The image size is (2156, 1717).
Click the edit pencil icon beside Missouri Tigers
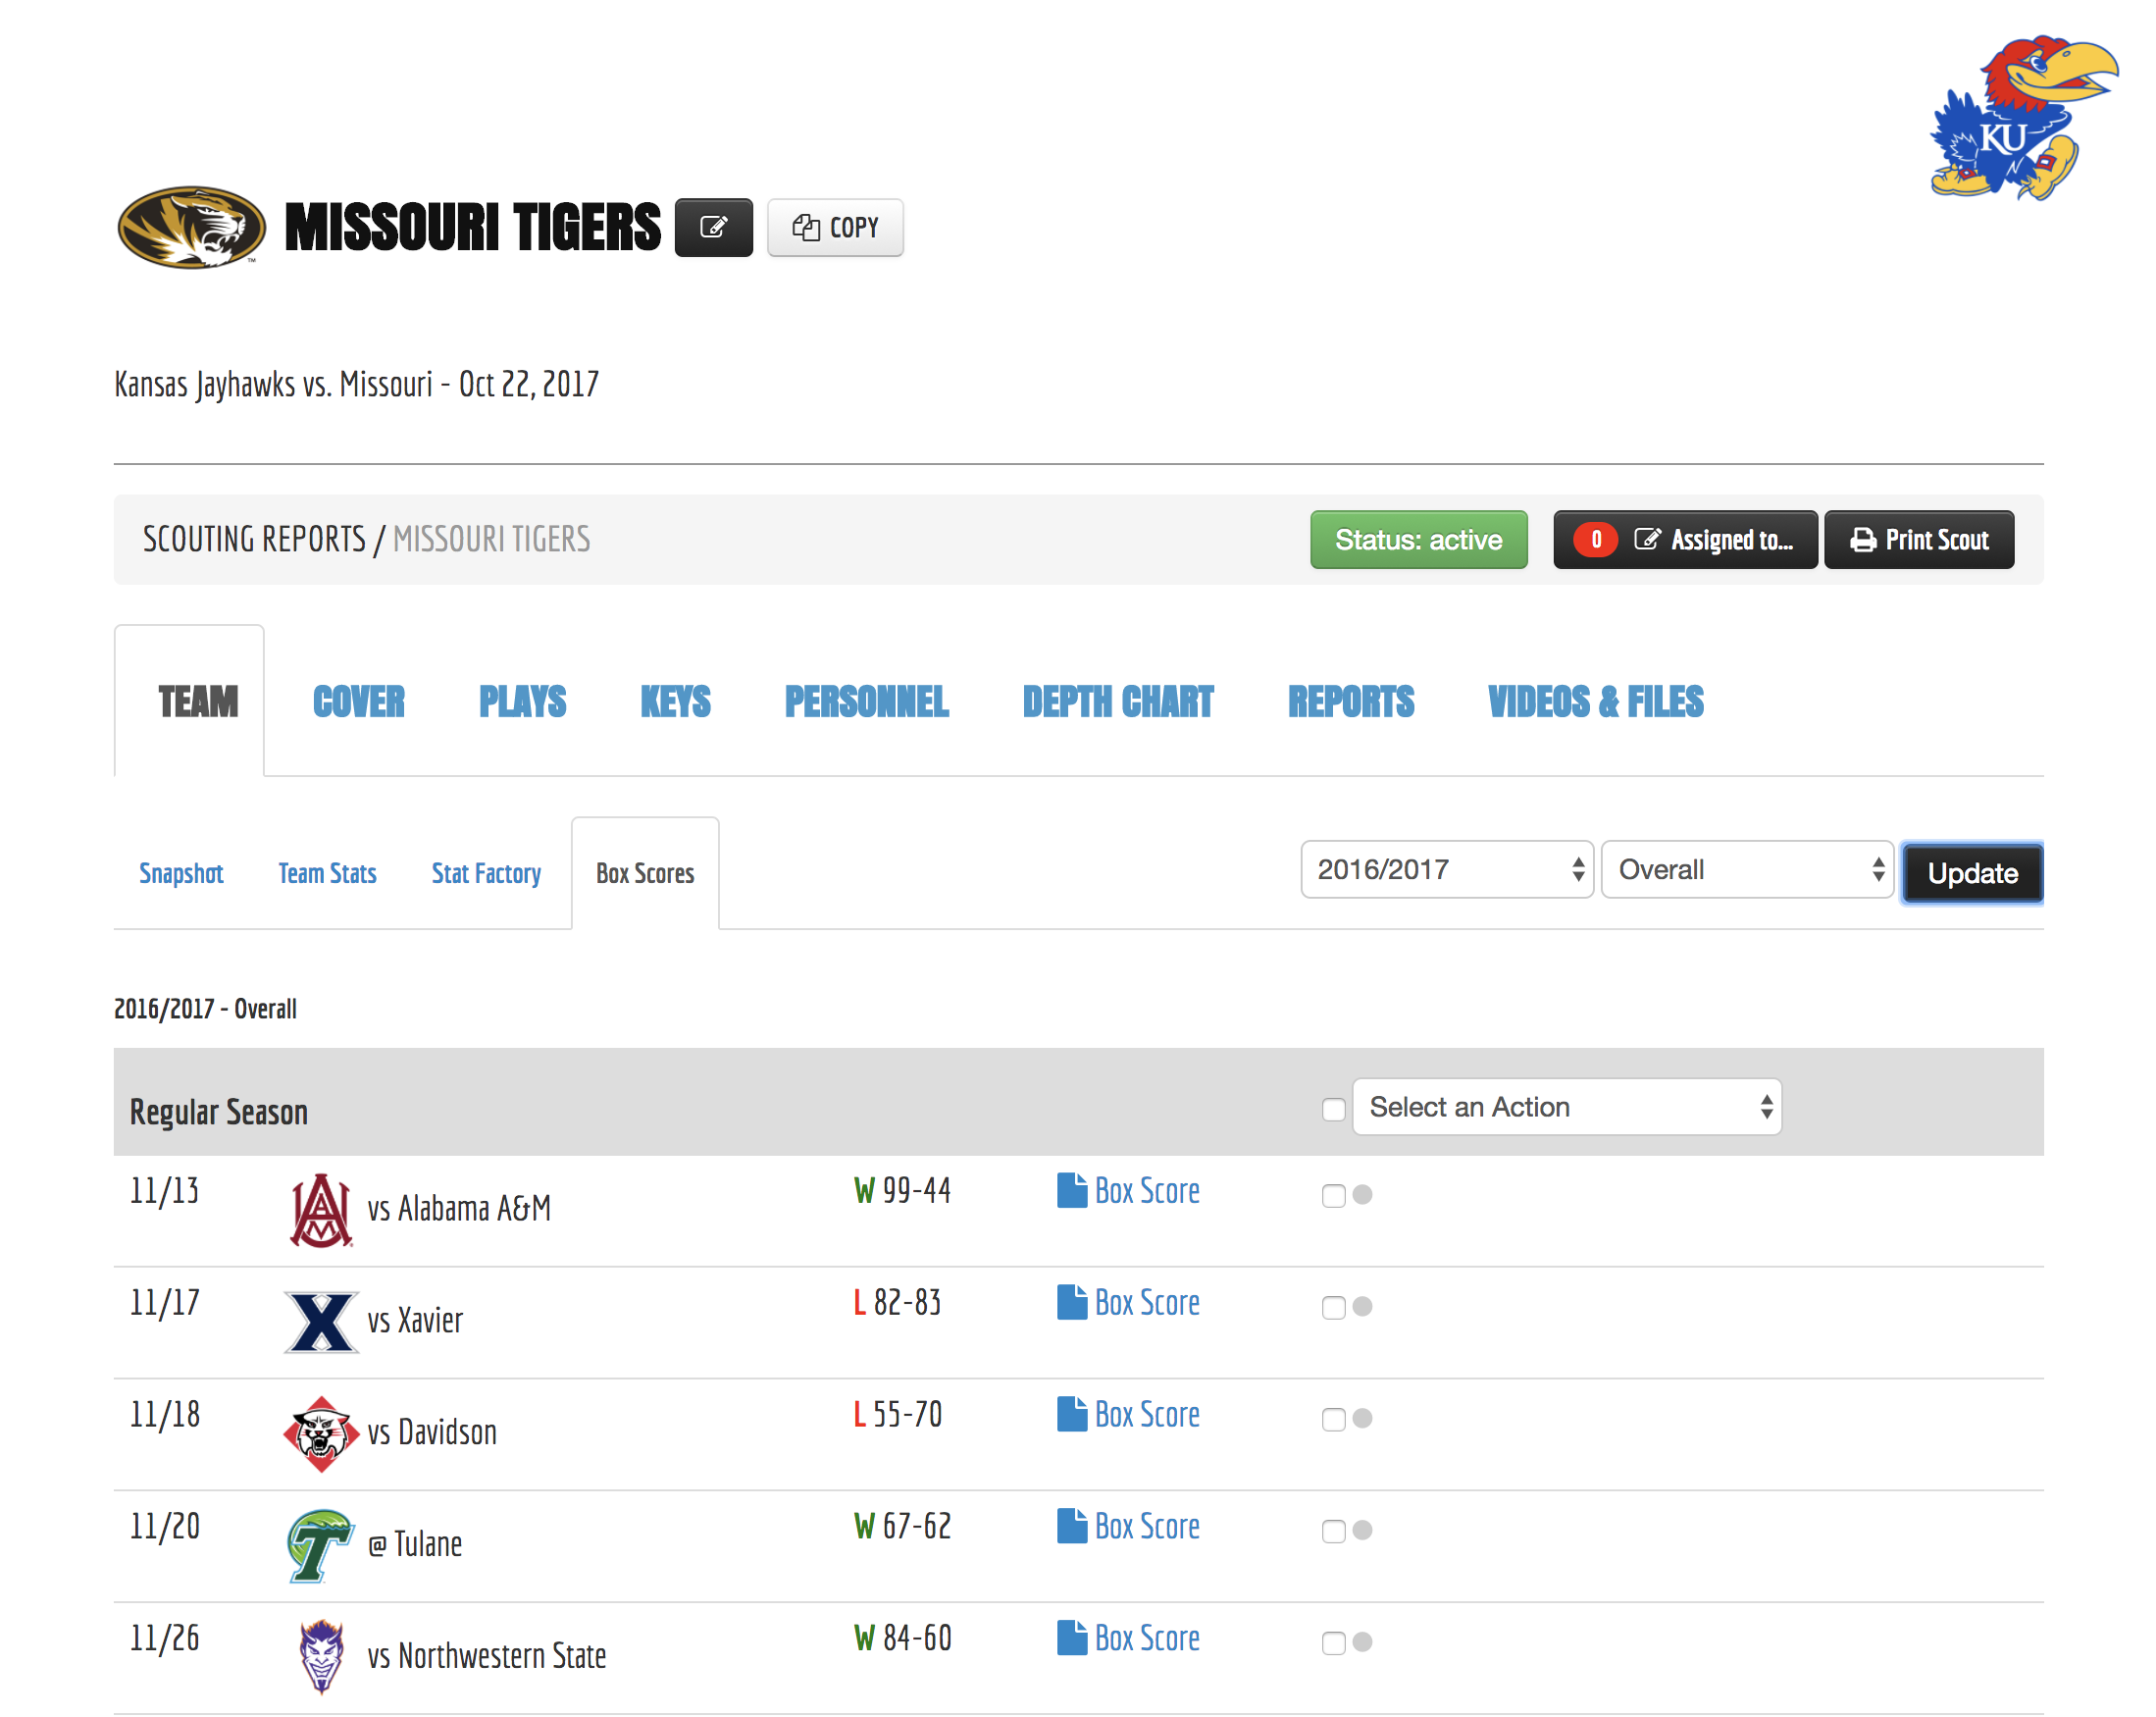(713, 227)
